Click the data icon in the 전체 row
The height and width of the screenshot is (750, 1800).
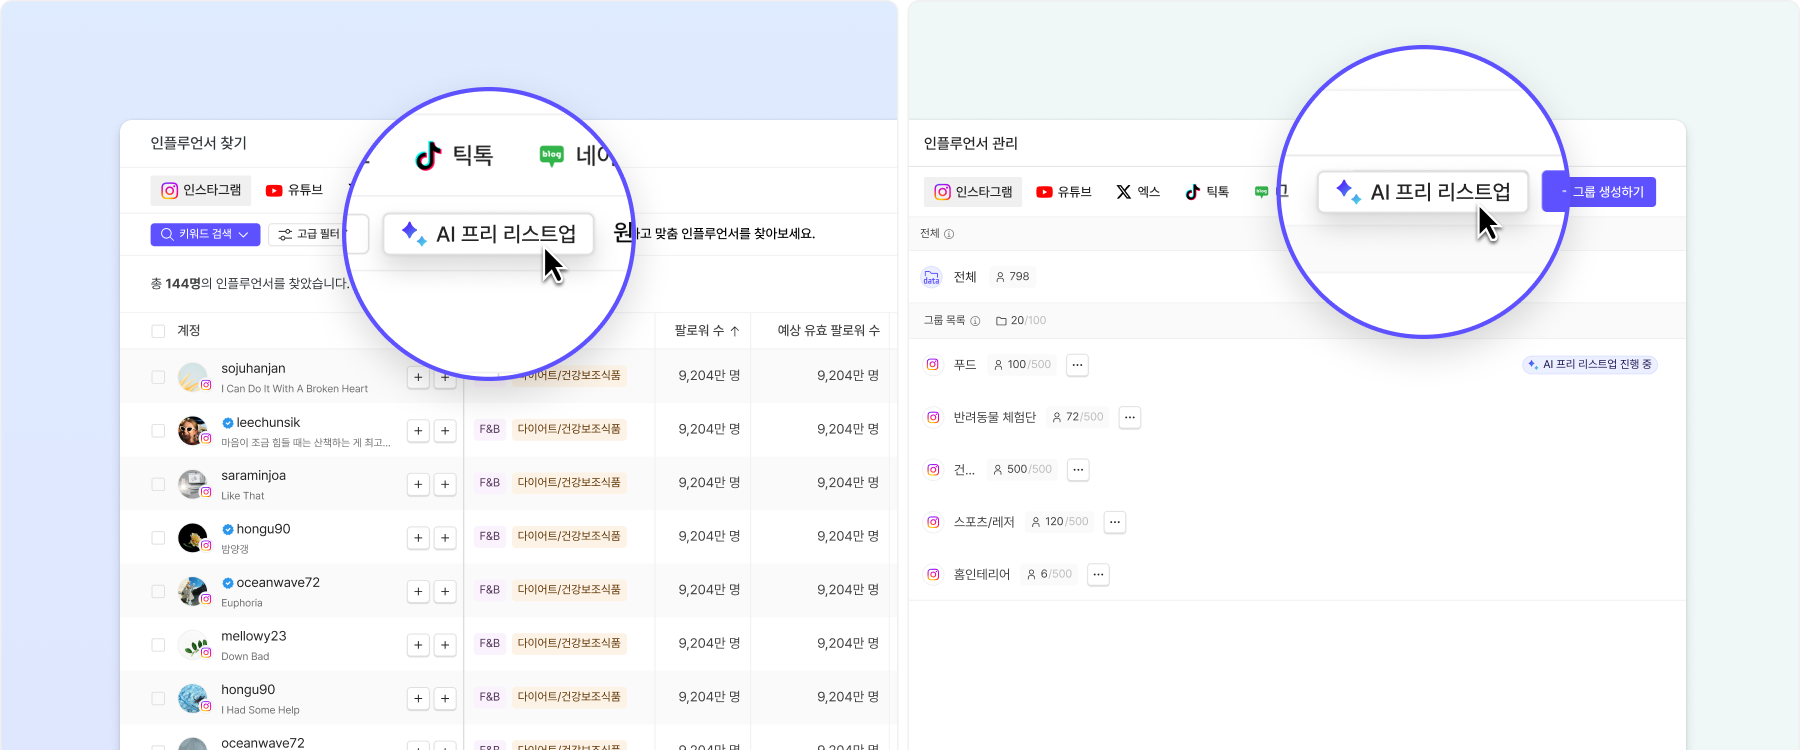coord(931,277)
